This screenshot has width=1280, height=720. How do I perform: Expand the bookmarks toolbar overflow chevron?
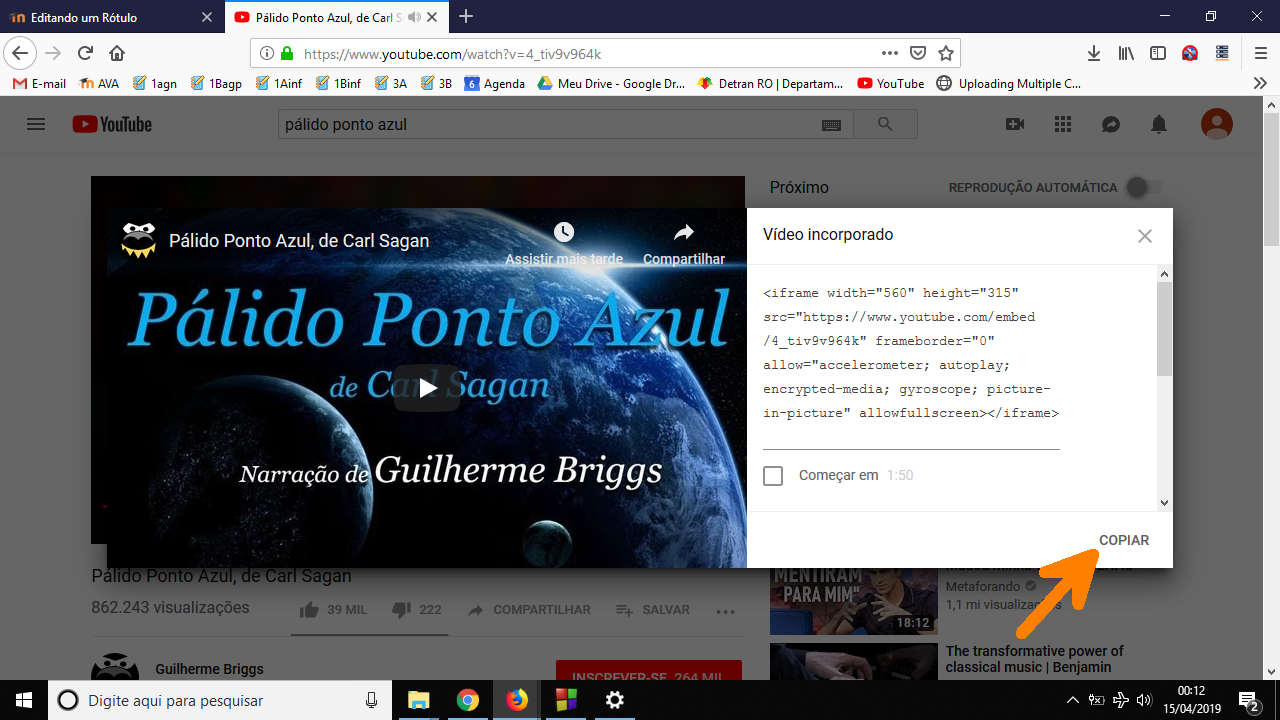click(x=1260, y=84)
